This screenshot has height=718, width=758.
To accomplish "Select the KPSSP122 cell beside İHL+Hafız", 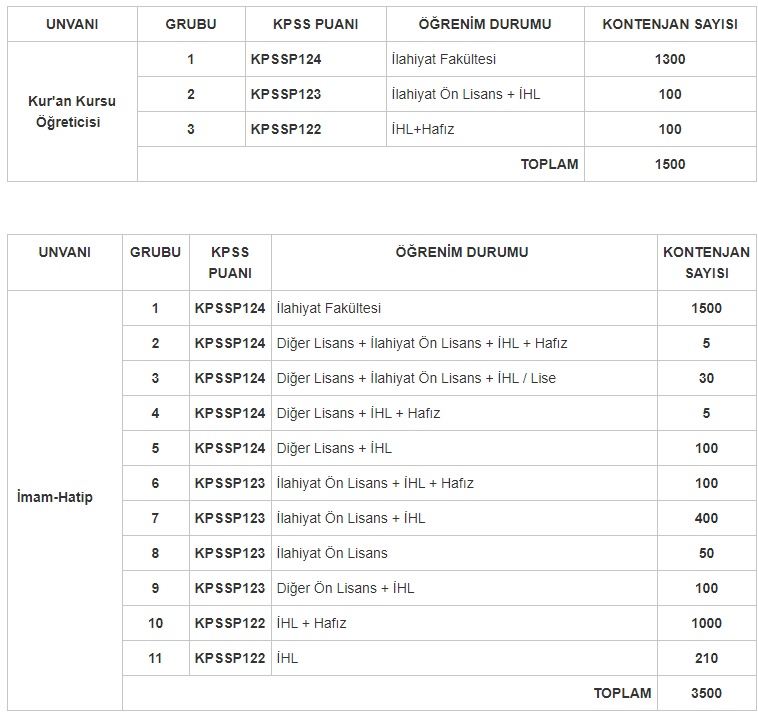I will coord(316,129).
